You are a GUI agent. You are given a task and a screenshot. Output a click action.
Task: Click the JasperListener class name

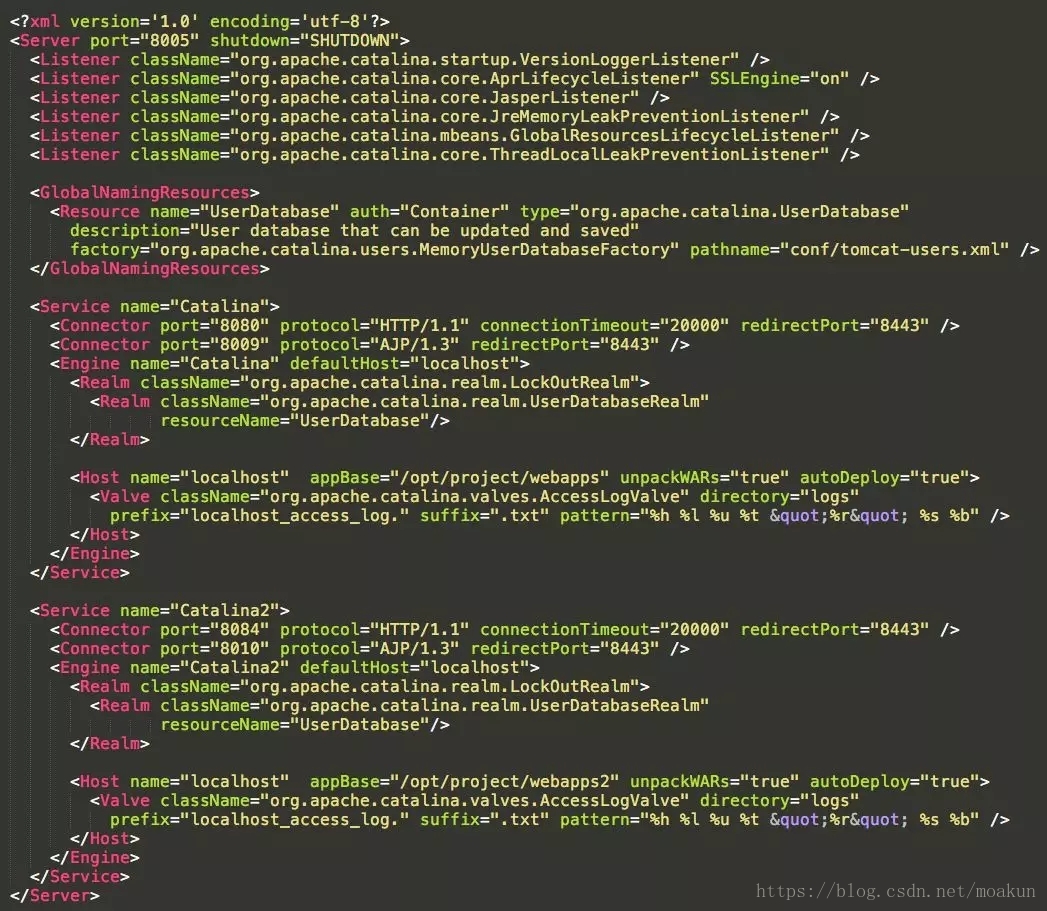pos(560,98)
